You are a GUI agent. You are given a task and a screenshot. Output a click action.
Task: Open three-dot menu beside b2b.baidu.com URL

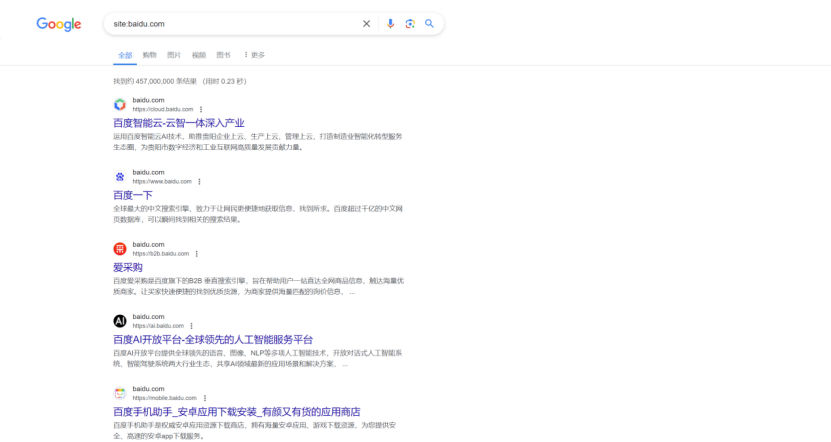pyautogui.click(x=197, y=254)
